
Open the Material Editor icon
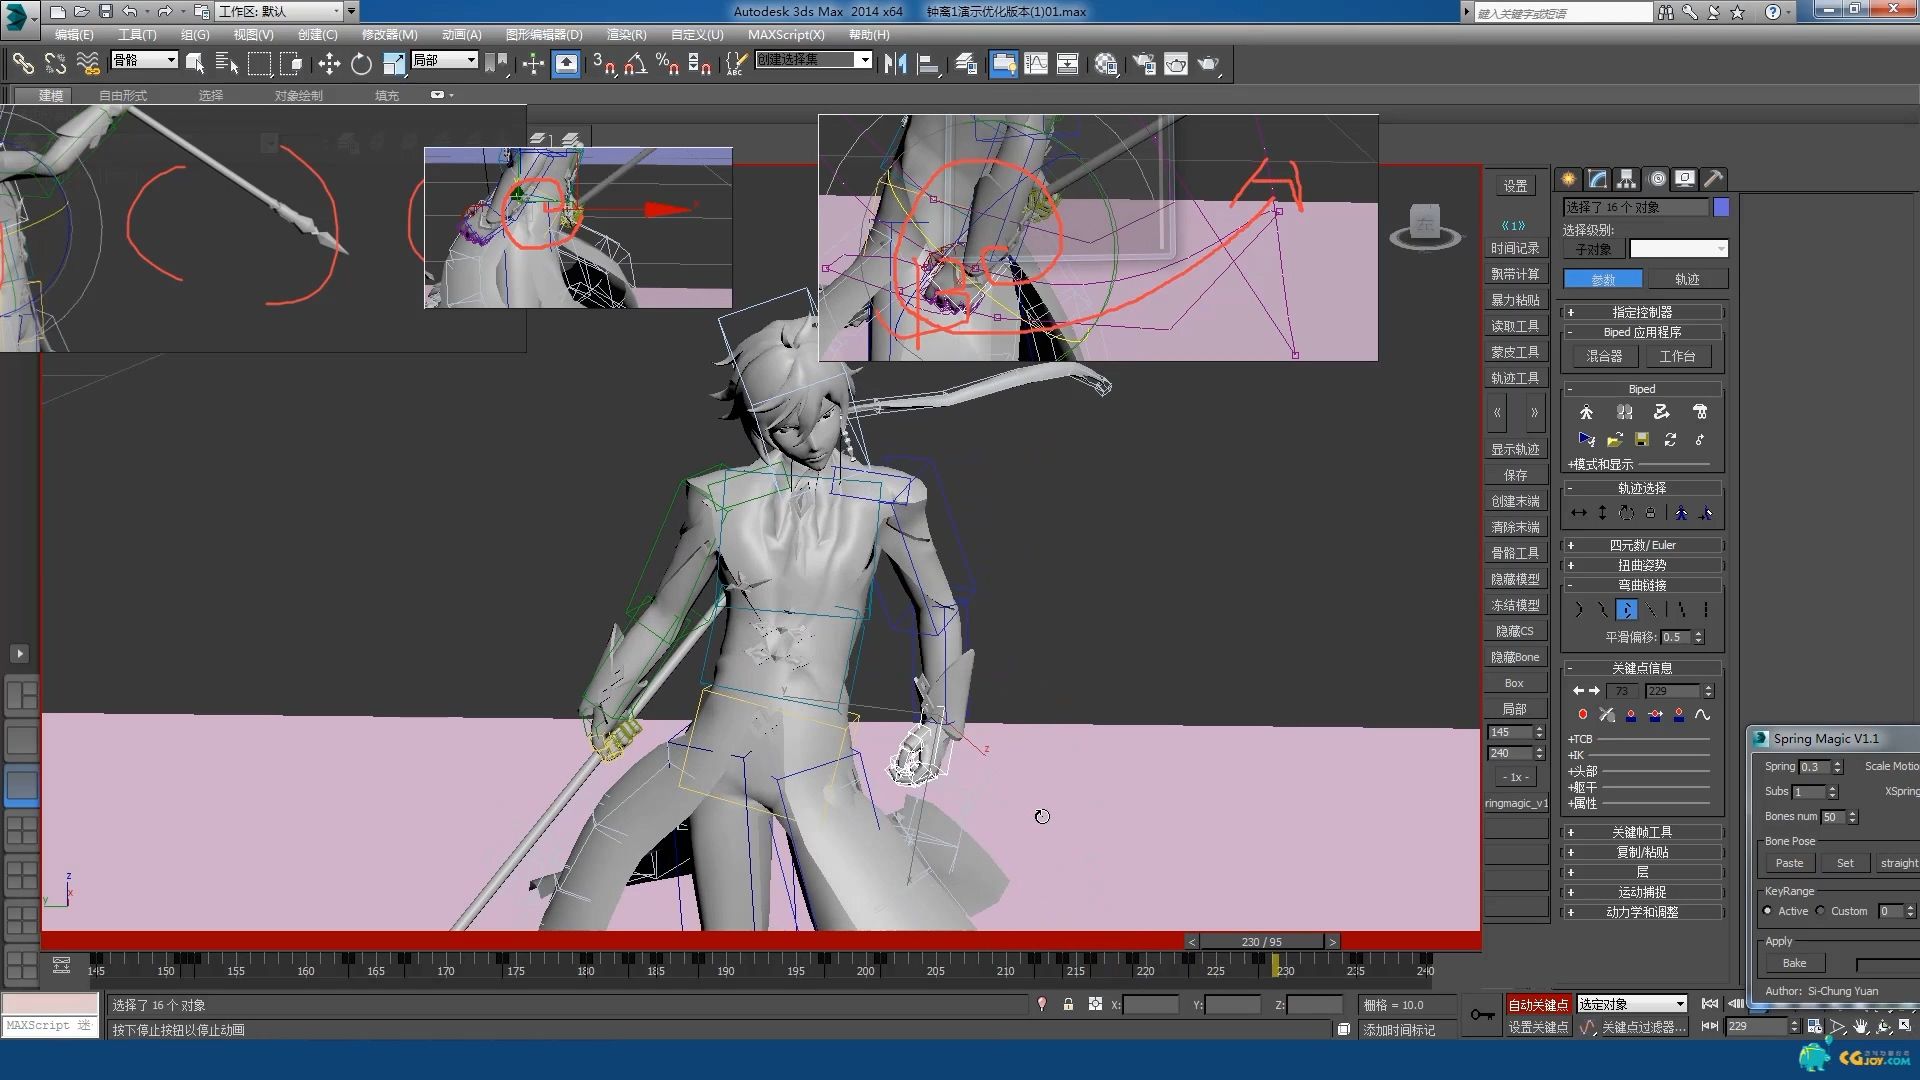pyautogui.click(x=1105, y=64)
